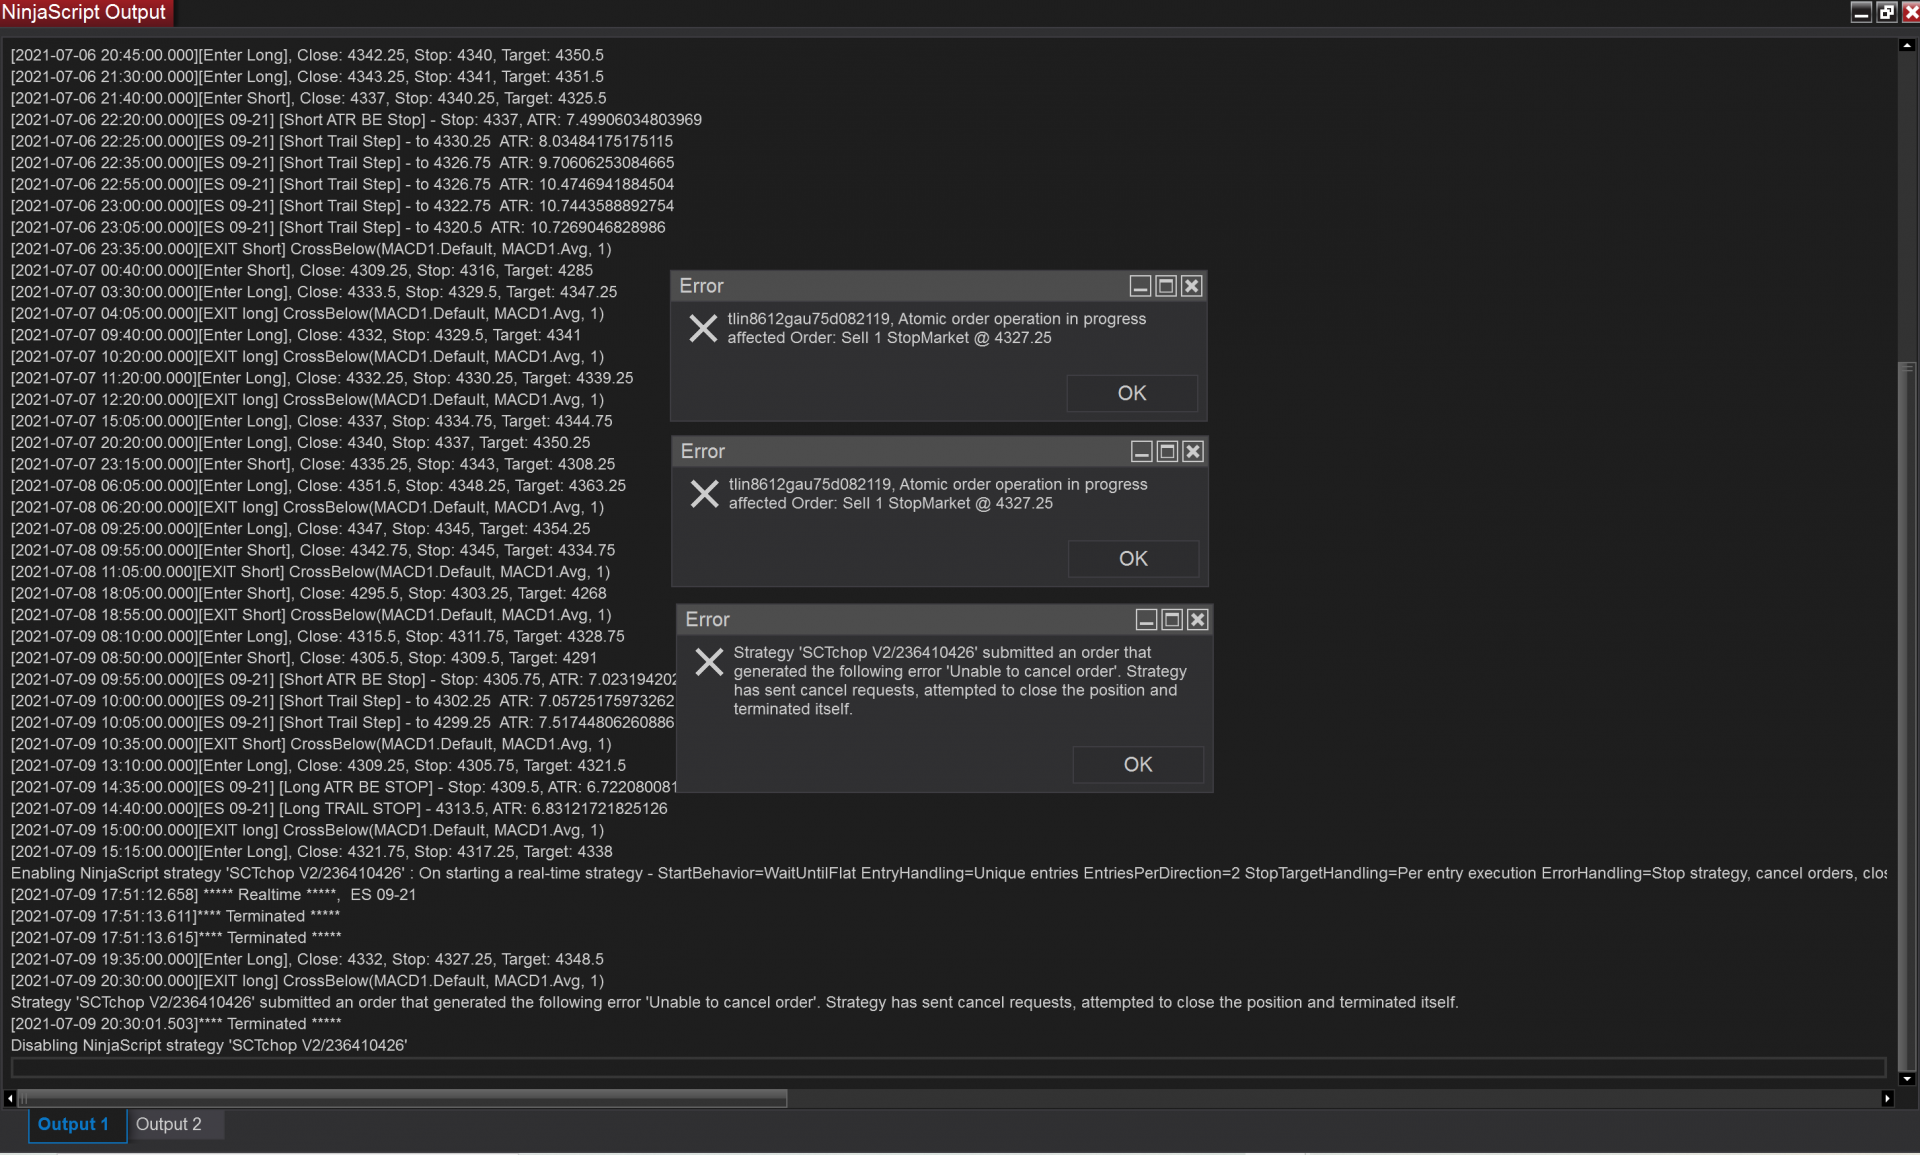Minimize the bottom strategy Error dialog
1920x1155 pixels.
1146,620
